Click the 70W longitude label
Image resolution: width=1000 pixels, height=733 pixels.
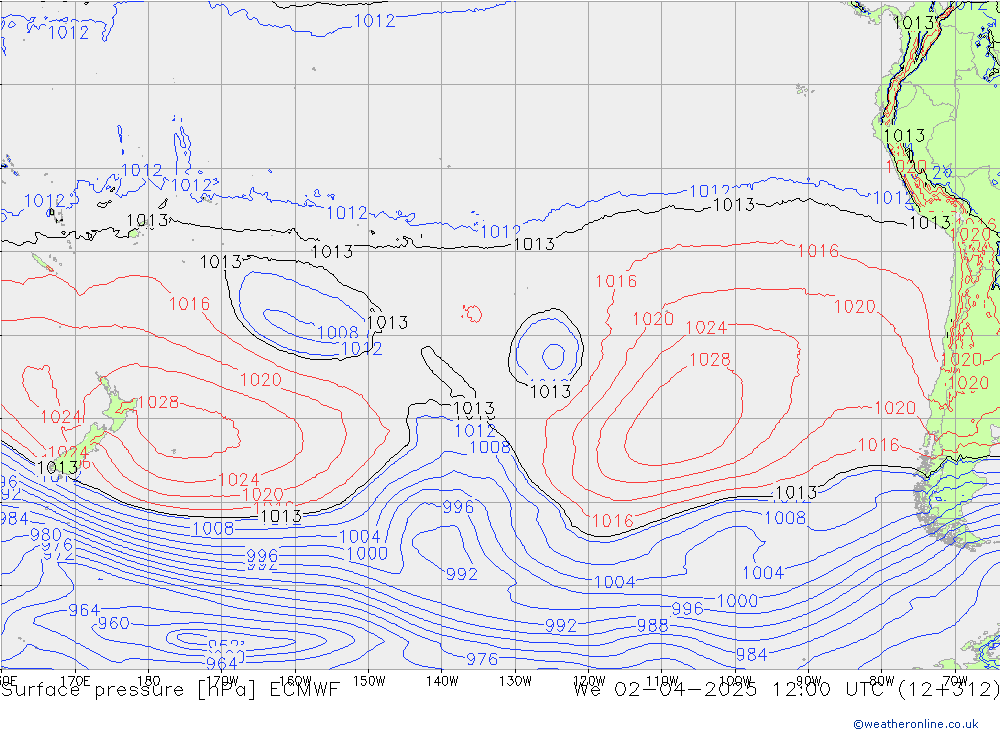pos(955,681)
